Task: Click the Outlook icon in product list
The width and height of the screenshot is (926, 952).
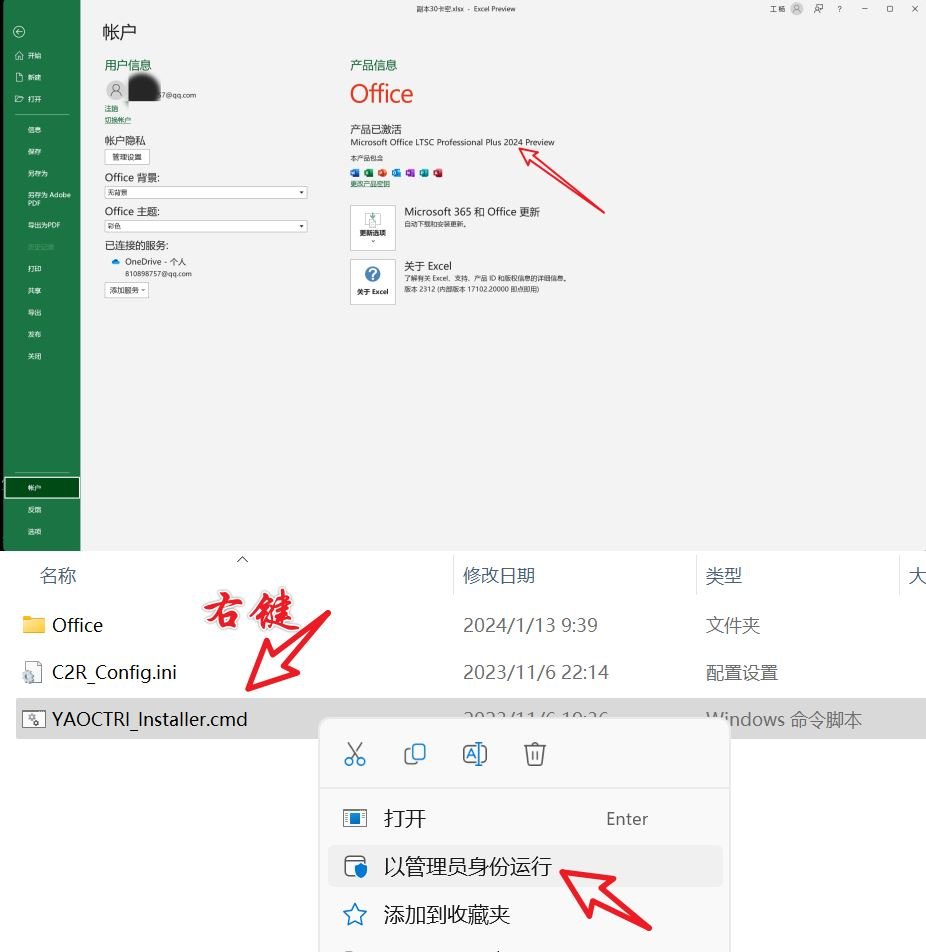Action: 397,173
